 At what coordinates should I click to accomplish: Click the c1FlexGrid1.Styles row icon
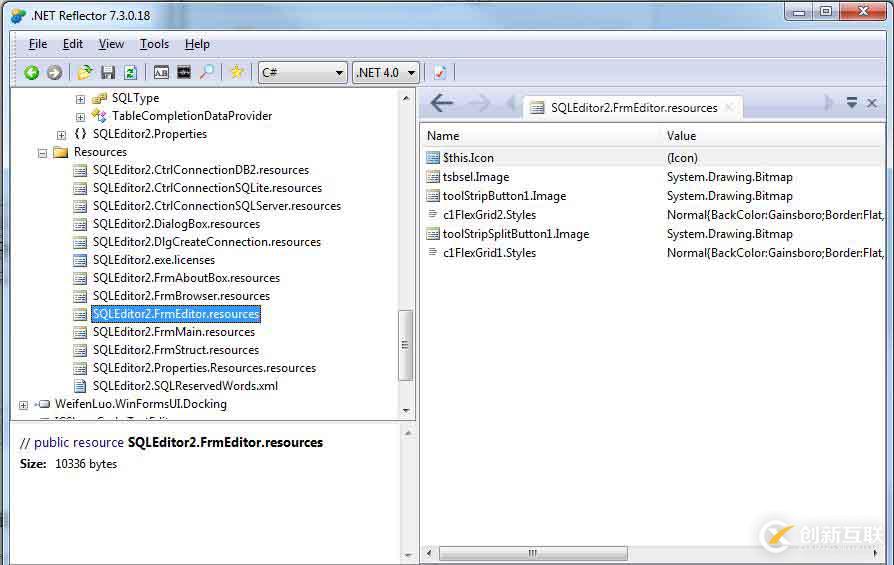point(433,253)
